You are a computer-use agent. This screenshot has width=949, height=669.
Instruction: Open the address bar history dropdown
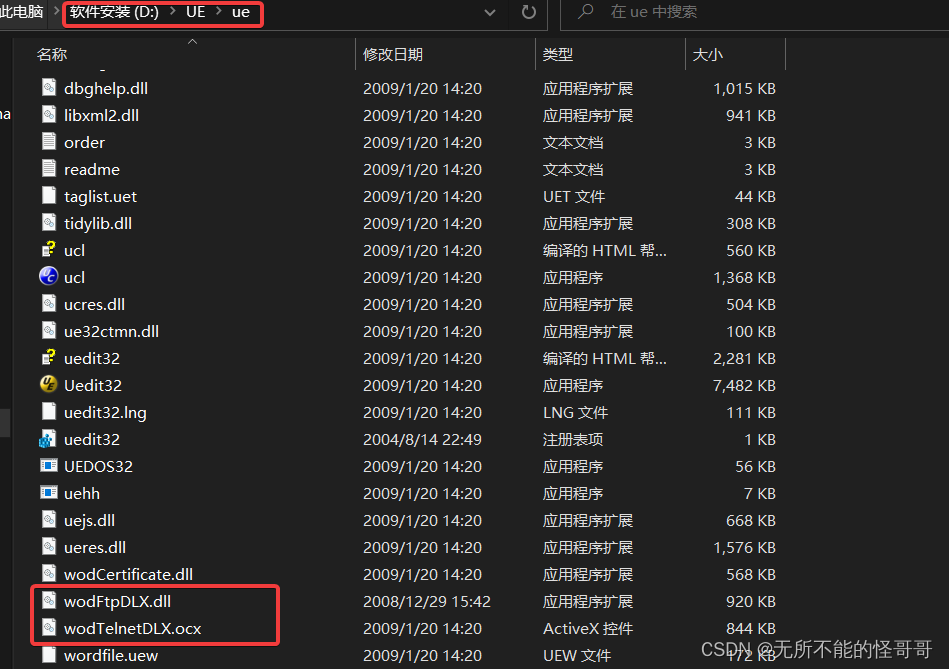point(490,12)
